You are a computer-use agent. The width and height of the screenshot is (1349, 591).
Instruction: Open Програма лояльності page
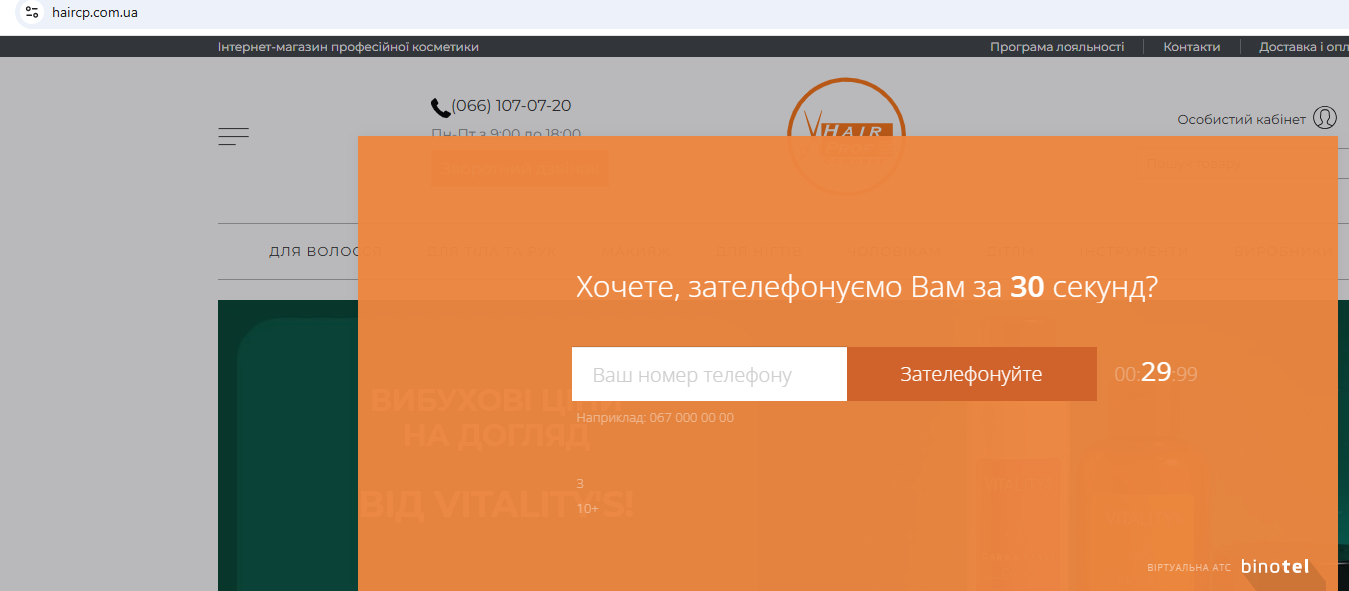tap(1057, 47)
